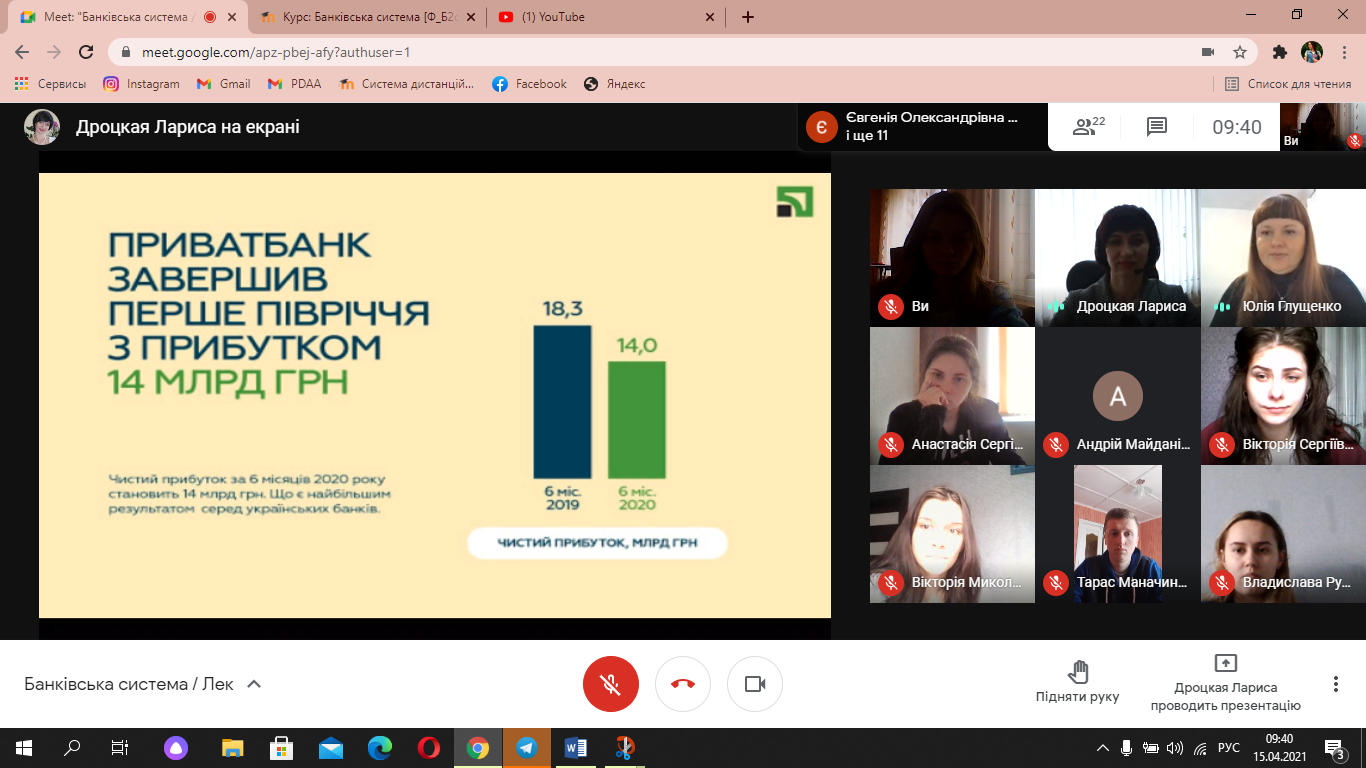Open Система дистанцій bookmark
The image size is (1366, 768).
[407, 84]
